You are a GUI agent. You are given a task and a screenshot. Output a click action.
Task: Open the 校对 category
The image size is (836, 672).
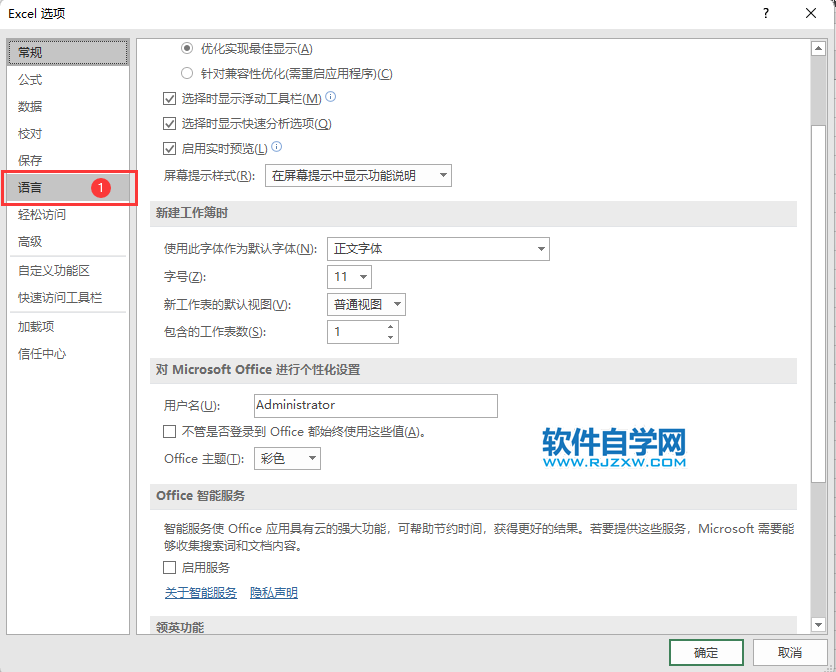[x=68, y=133]
